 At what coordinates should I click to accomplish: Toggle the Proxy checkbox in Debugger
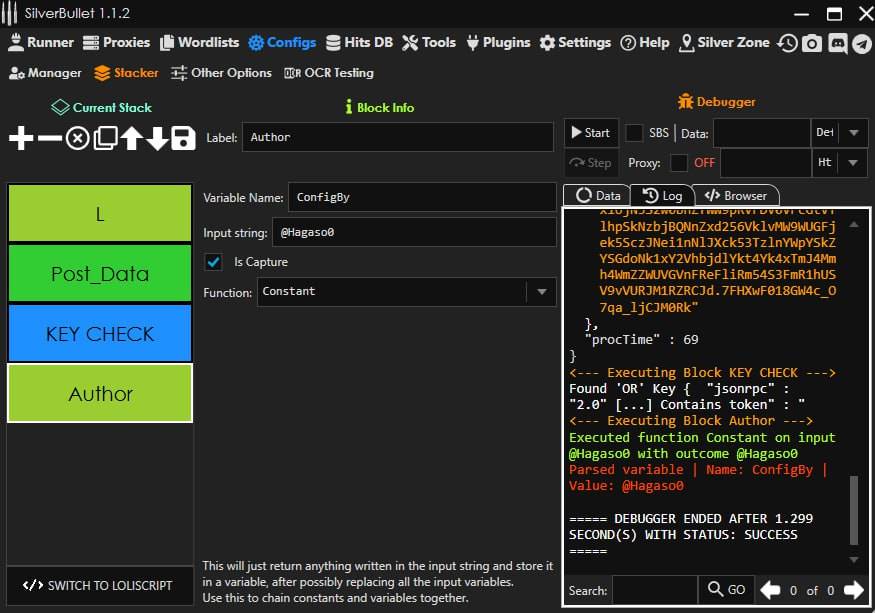(x=679, y=162)
